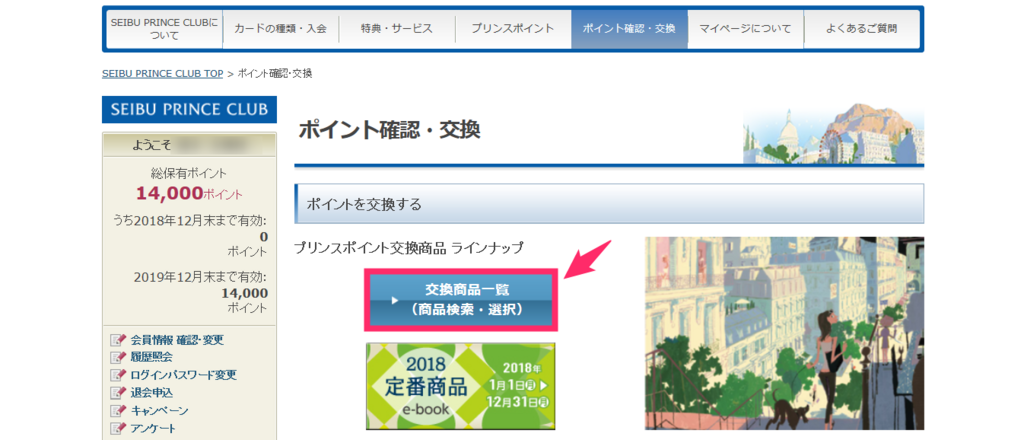Click the pencil icon beside アンケート
1024x440 pixels.
coord(118,429)
